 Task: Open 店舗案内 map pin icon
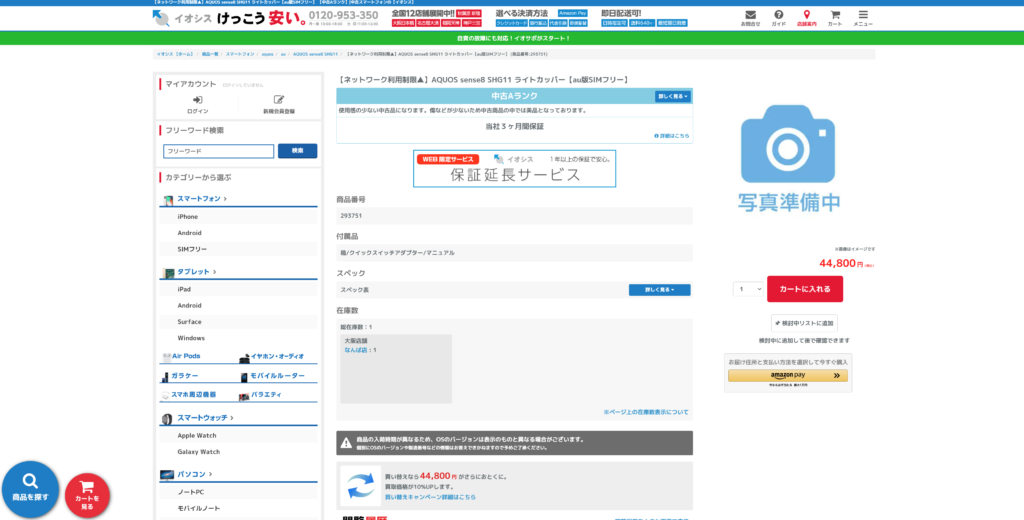click(x=806, y=16)
